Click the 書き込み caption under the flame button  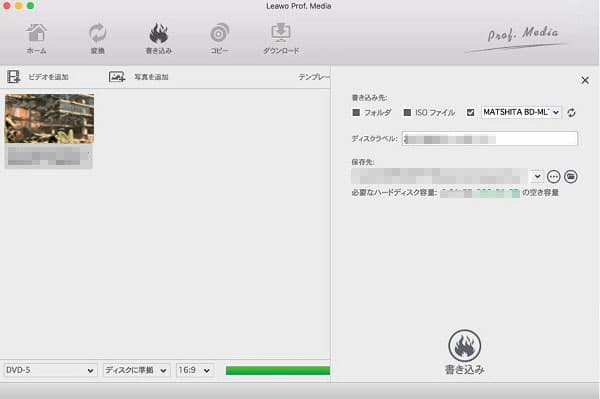[465, 370]
